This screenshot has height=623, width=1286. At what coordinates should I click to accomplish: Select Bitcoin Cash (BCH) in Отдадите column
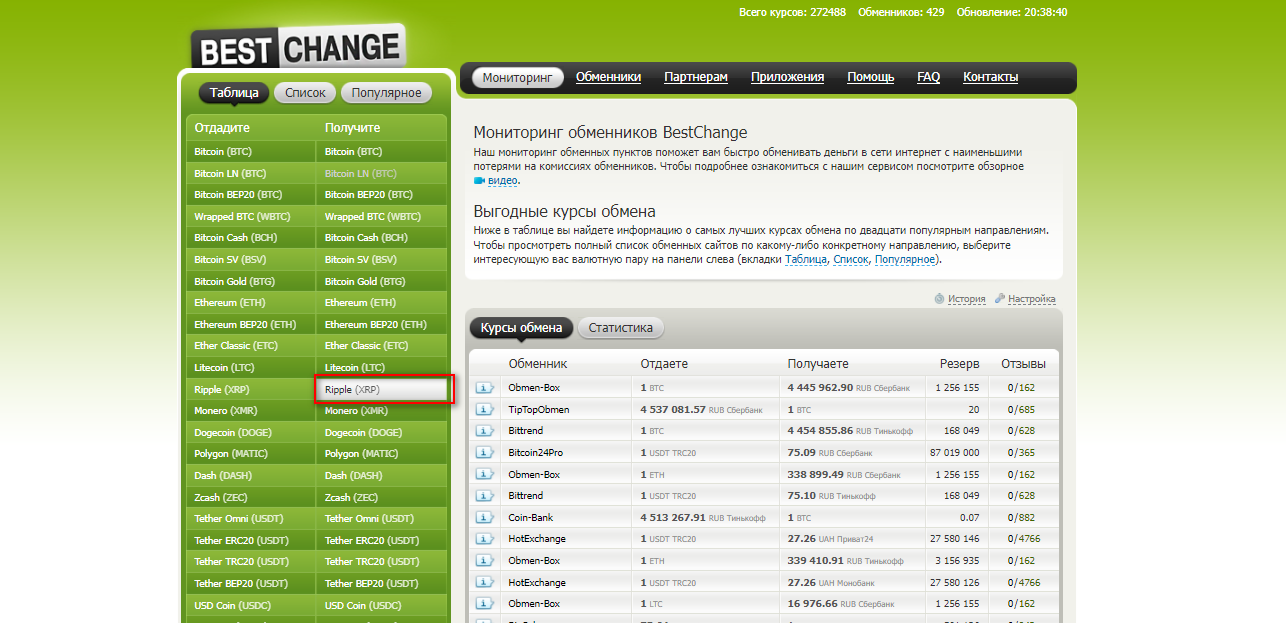tap(251, 238)
